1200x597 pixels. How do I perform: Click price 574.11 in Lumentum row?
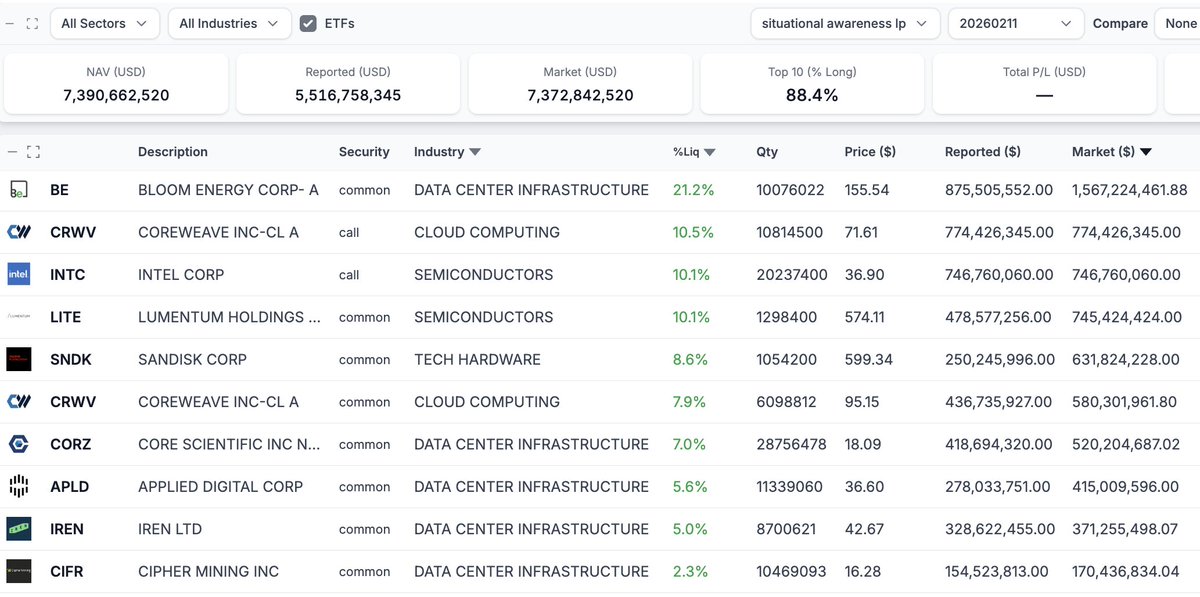tap(866, 317)
